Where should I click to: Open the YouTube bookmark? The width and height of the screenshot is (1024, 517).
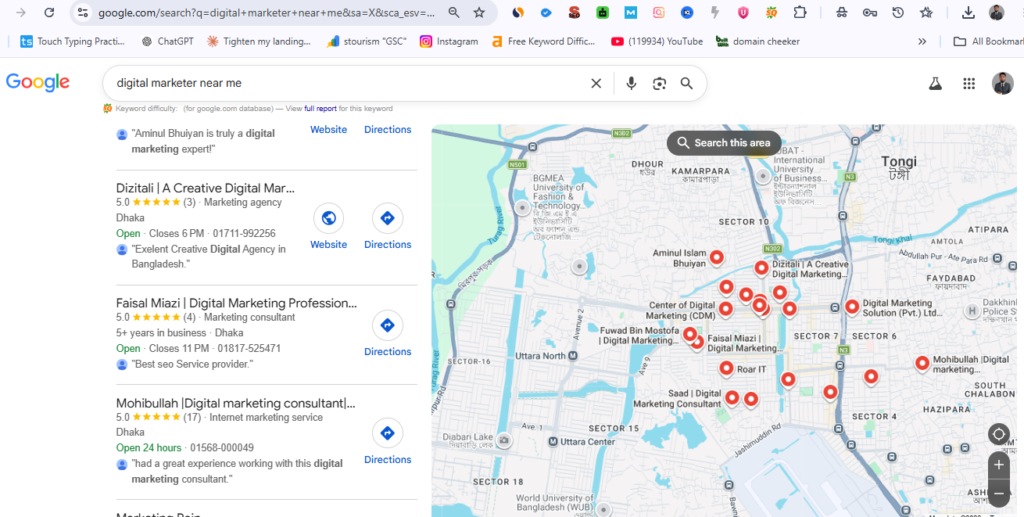[x=657, y=41]
